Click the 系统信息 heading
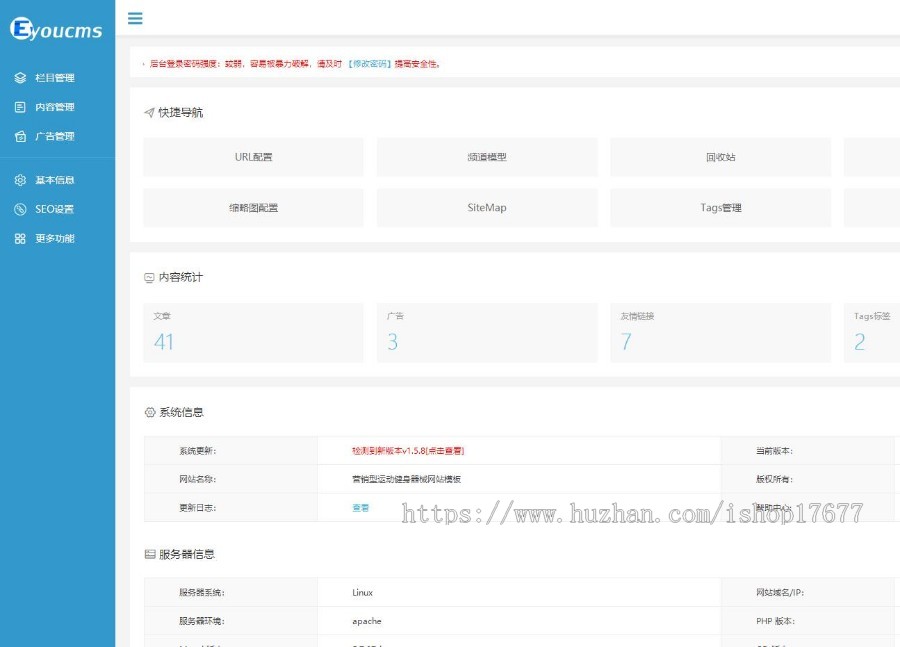The width and height of the screenshot is (900, 647). [x=181, y=412]
